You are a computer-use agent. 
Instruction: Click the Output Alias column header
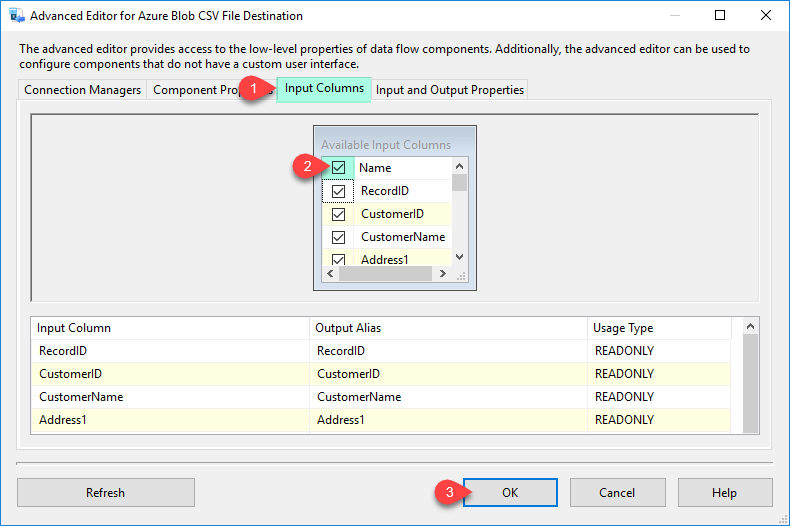pyautogui.click(x=448, y=328)
